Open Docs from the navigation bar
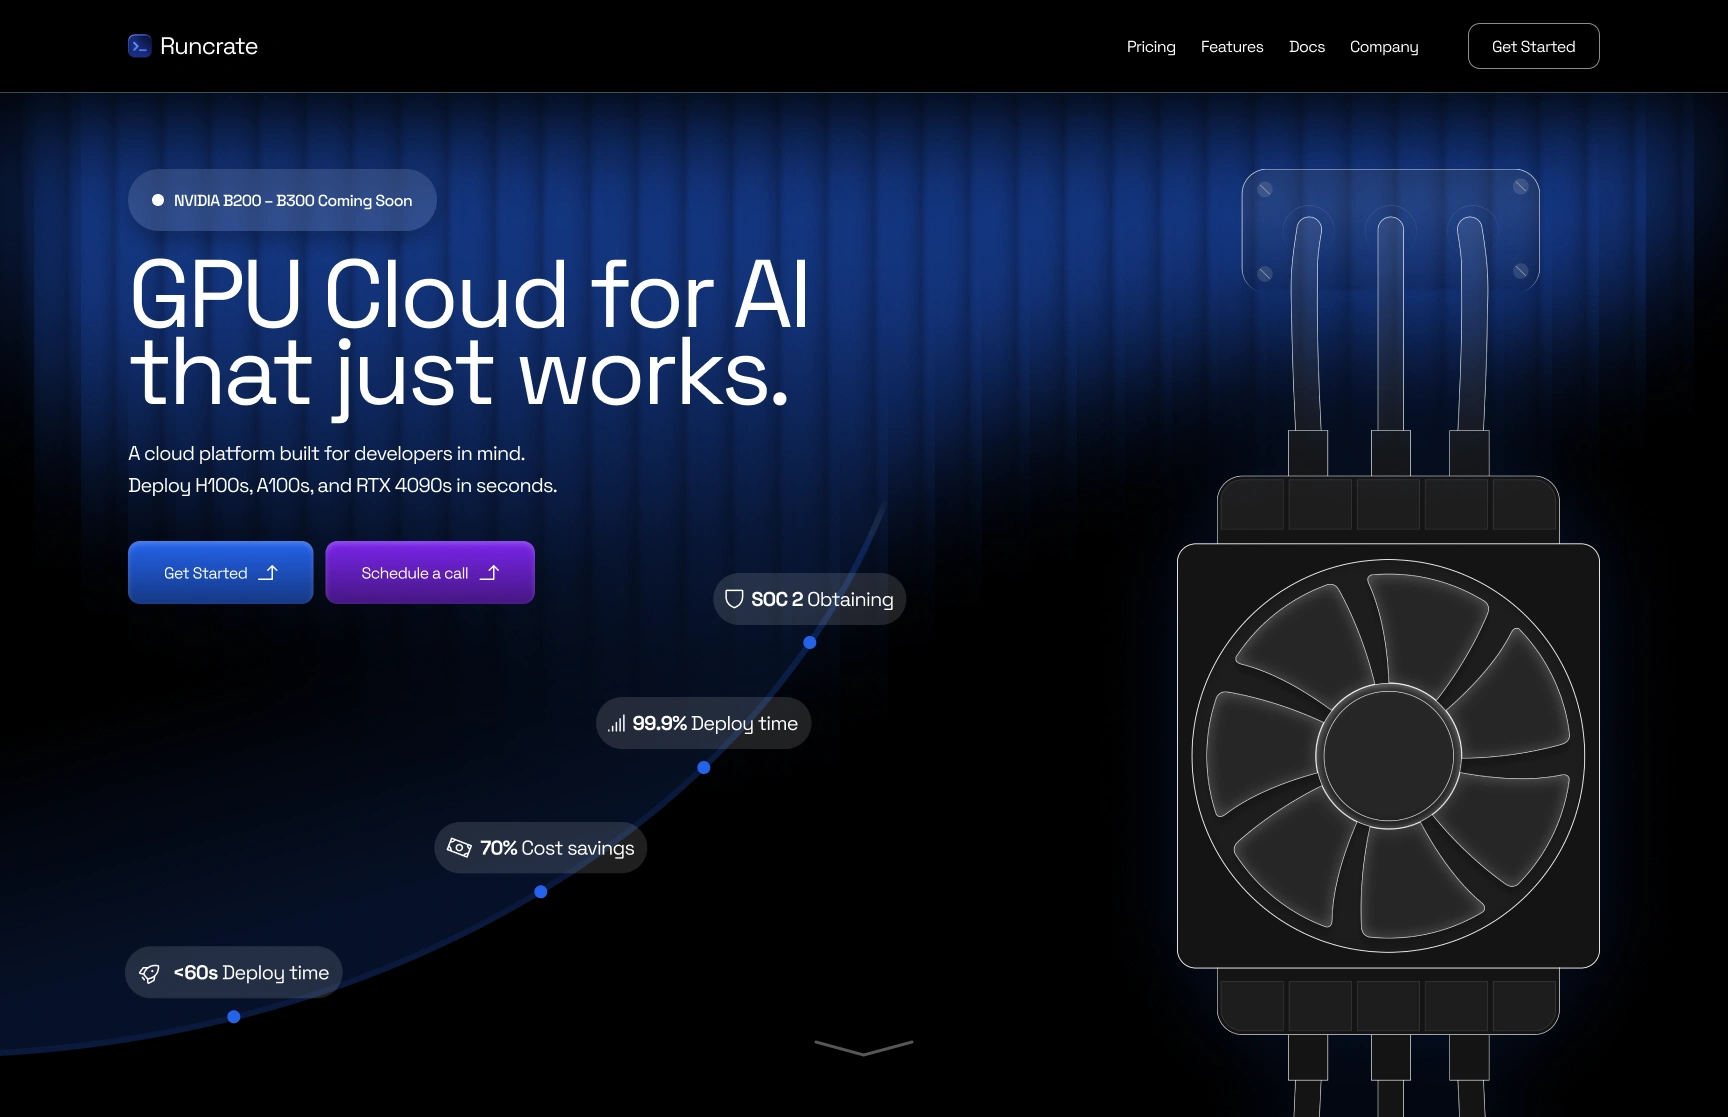 tap(1307, 46)
